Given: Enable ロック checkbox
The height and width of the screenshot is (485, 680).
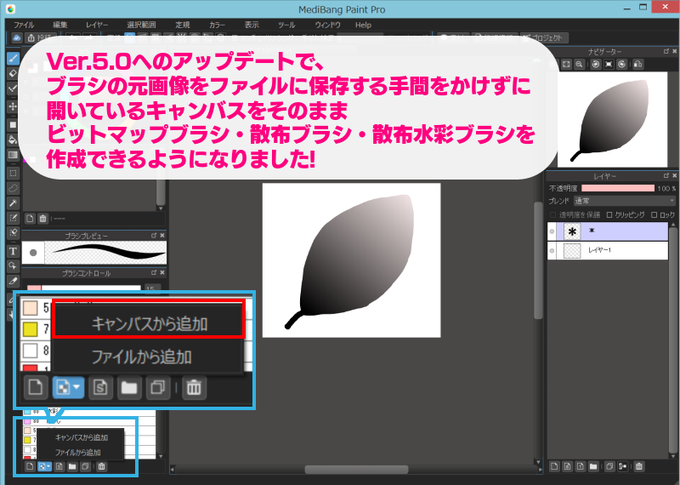Looking at the screenshot, I should (x=654, y=215).
